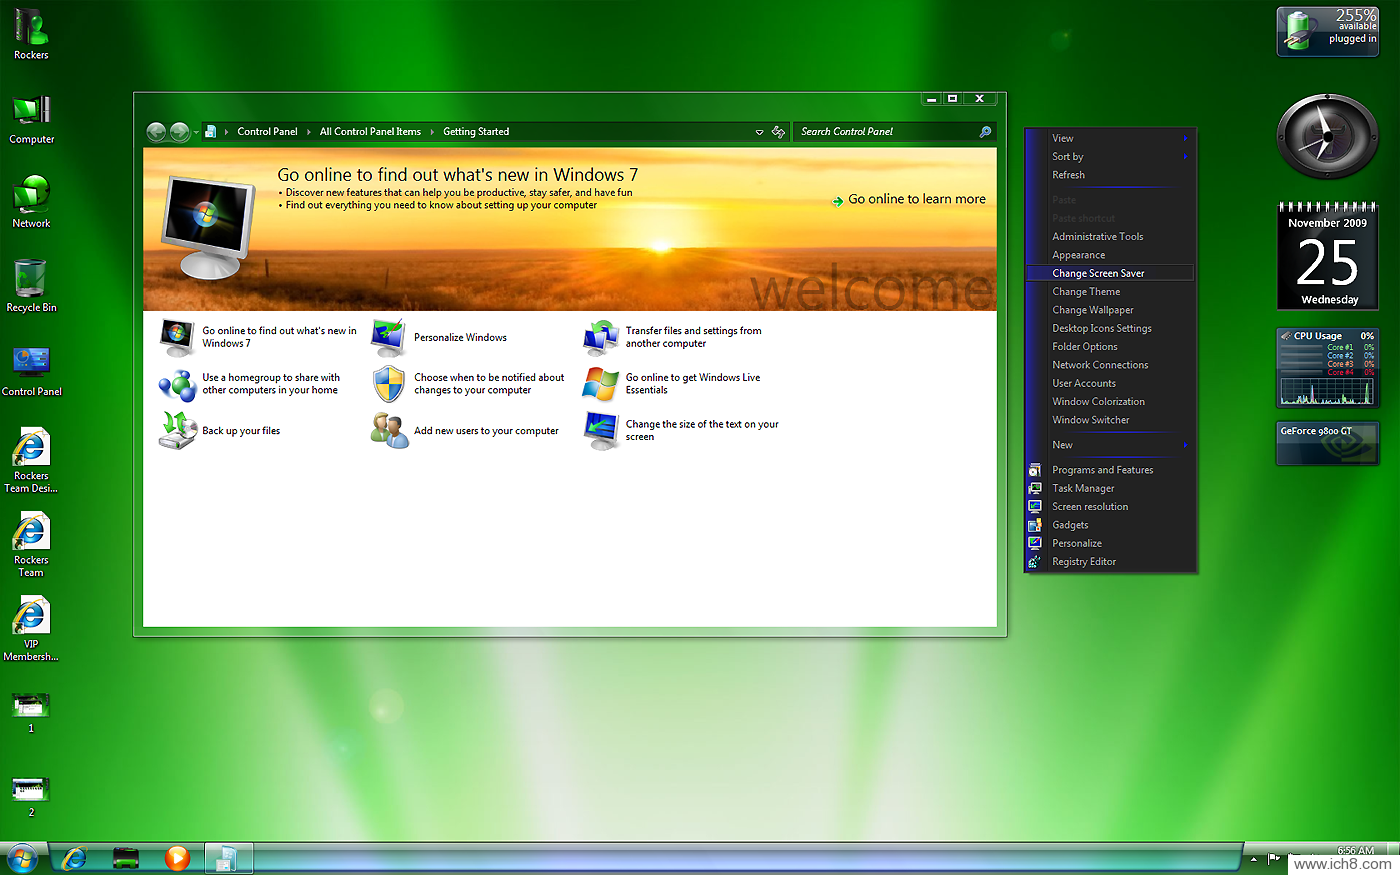Open the Rockers Team internet shortcut
Image resolution: width=1400 pixels, height=875 pixels.
point(31,545)
